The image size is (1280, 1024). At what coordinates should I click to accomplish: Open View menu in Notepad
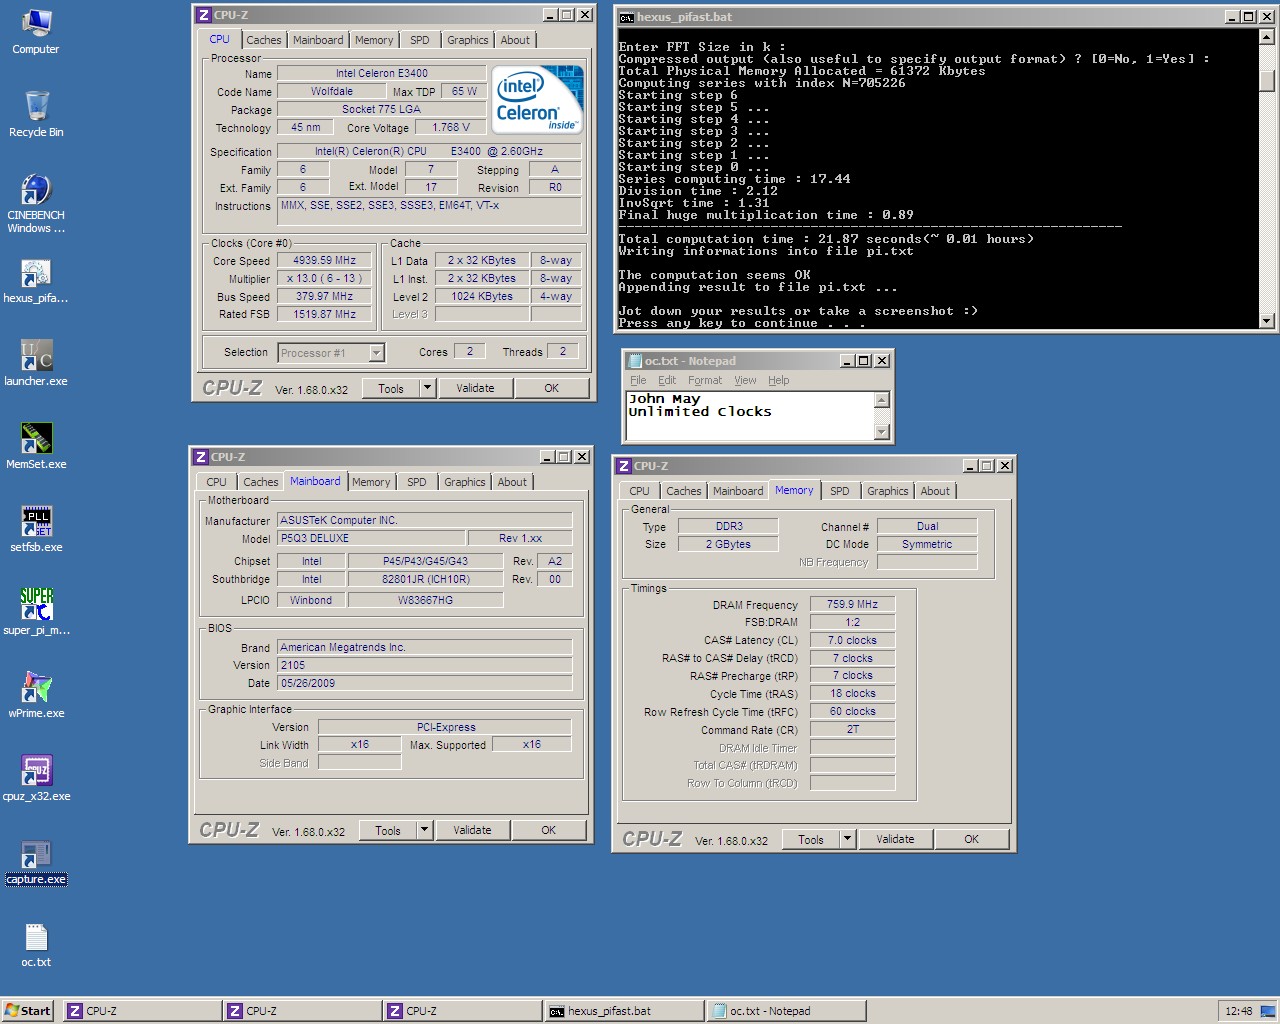746,380
